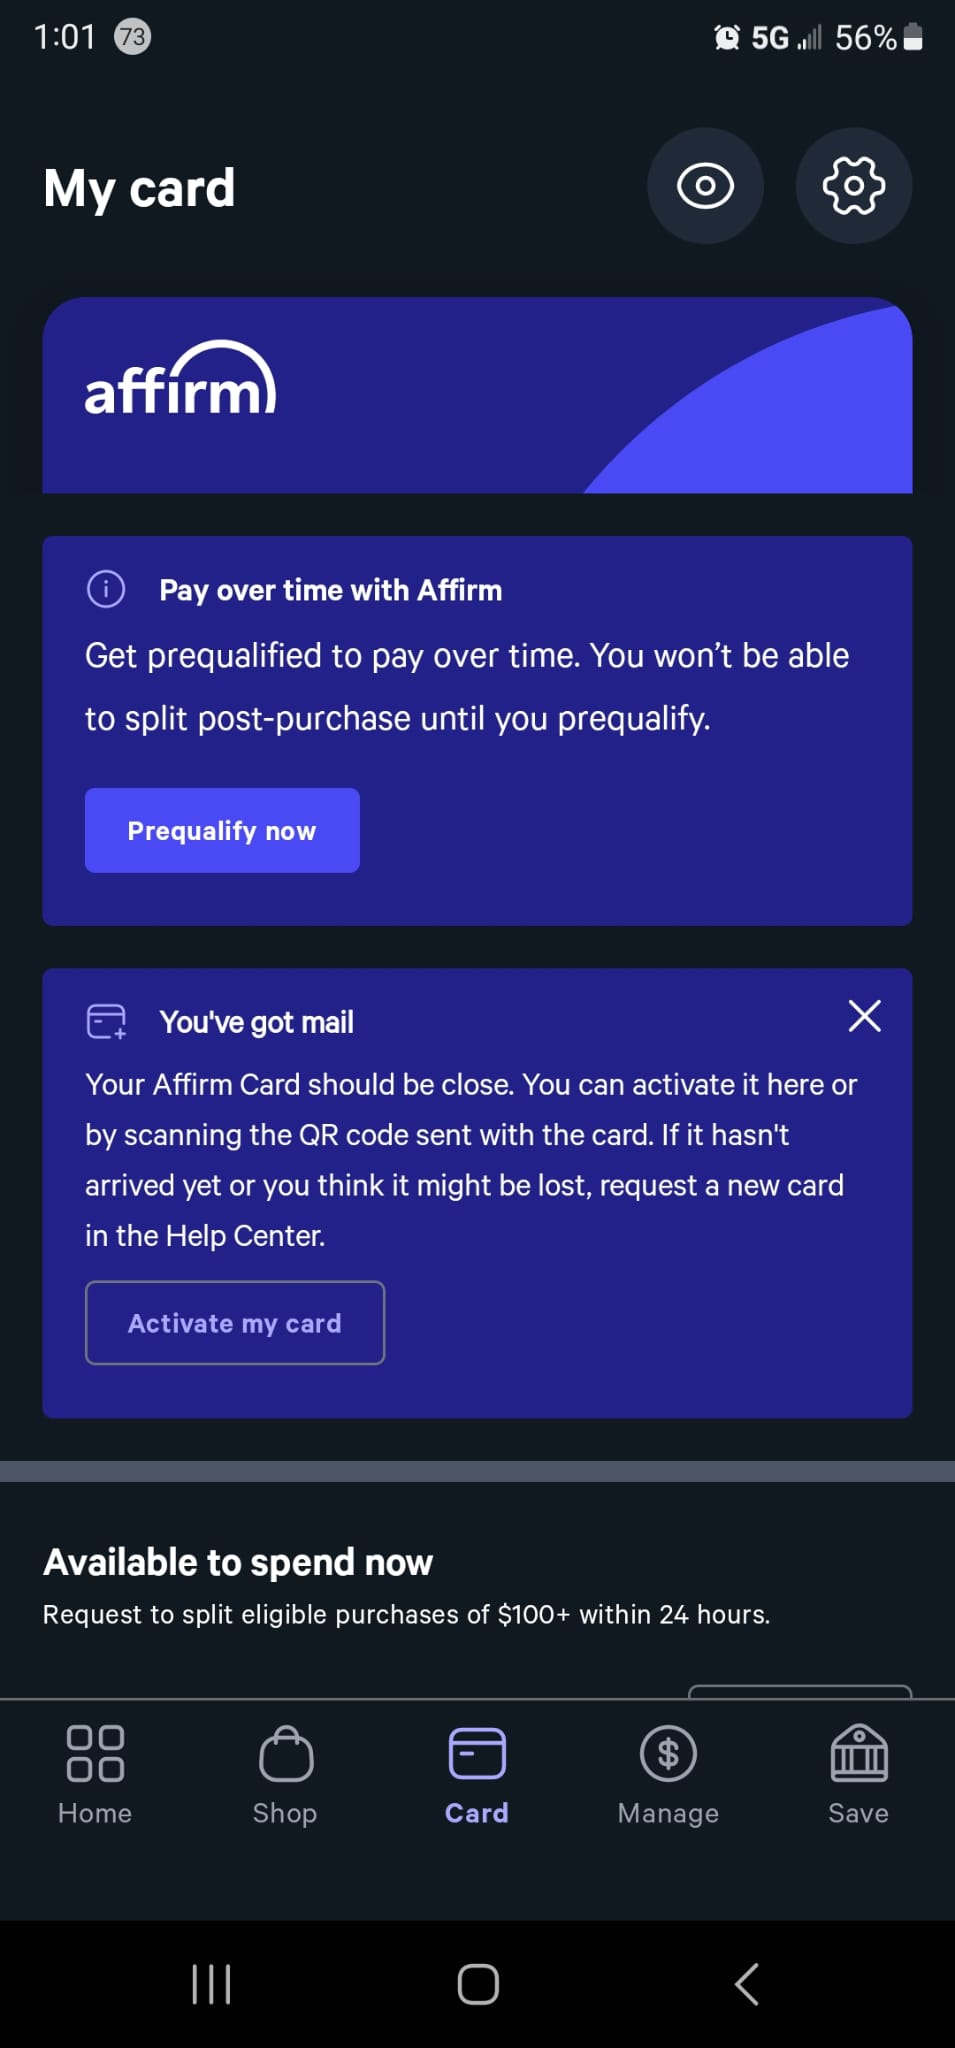The image size is (955, 2048).
Task: Toggle card details visibility eye icon
Action: tap(705, 186)
